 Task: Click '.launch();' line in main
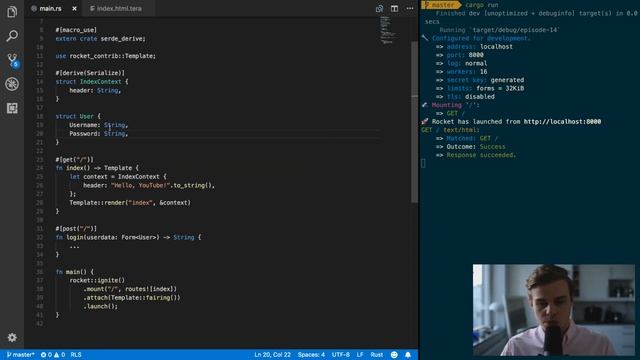click(100, 306)
